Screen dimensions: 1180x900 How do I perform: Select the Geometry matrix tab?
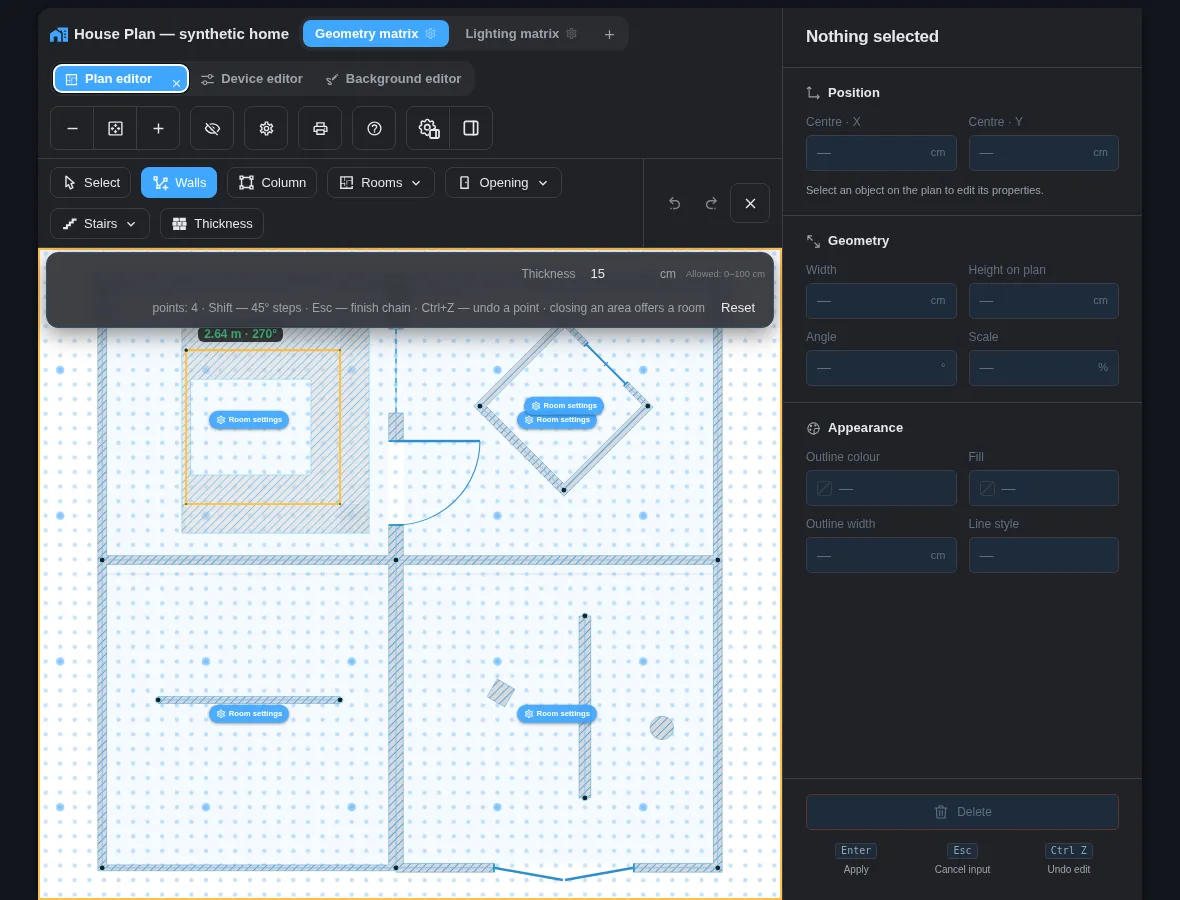(376, 34)
